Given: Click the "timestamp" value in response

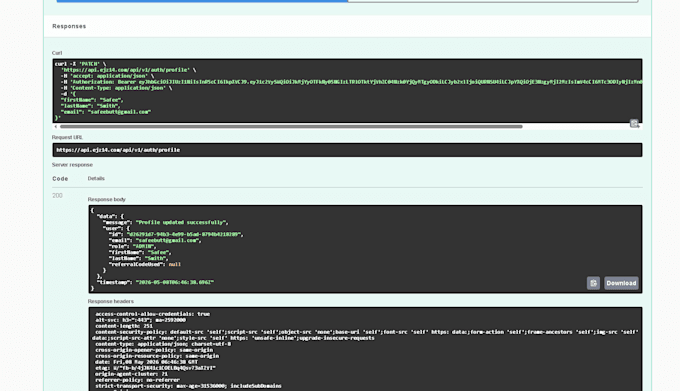Looking at the screenshot, I should click(x=175, y=282).
